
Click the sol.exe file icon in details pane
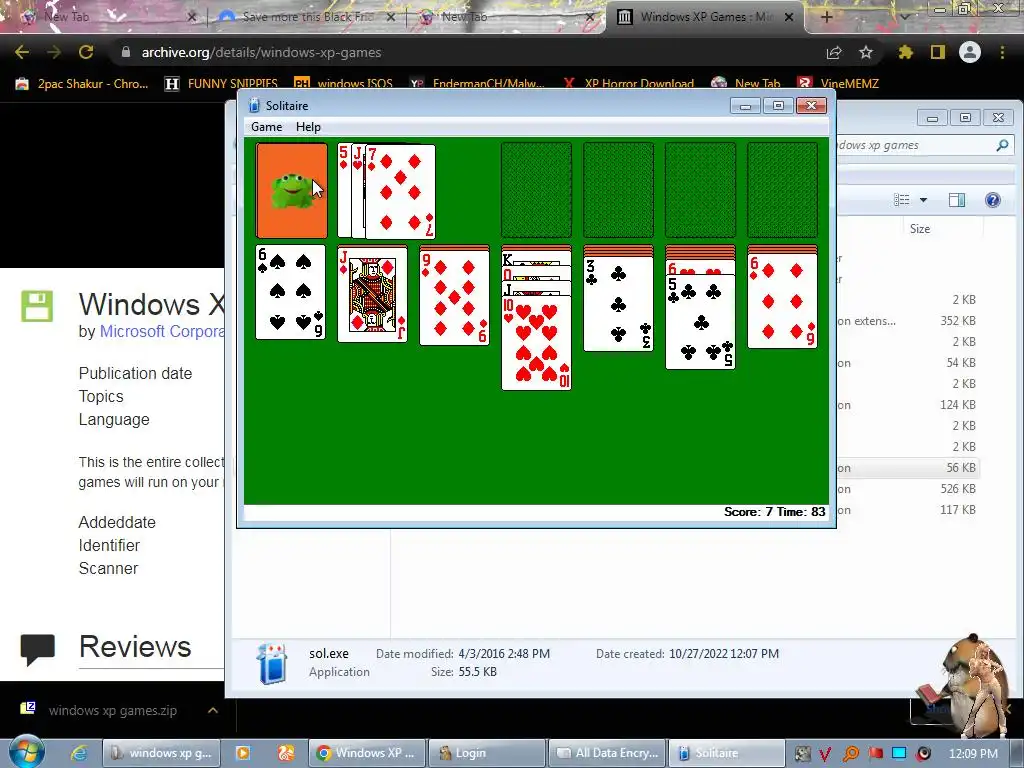[x=272, y=664]
